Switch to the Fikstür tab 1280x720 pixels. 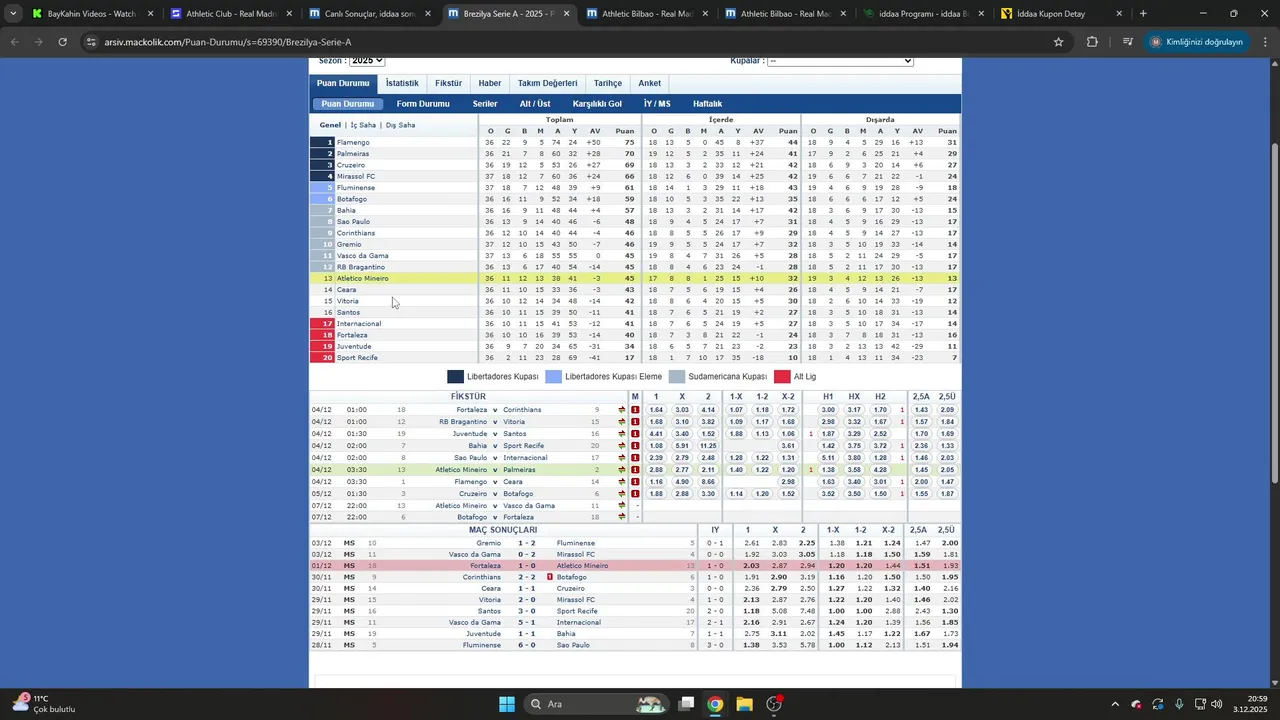(x=449, y=84)
